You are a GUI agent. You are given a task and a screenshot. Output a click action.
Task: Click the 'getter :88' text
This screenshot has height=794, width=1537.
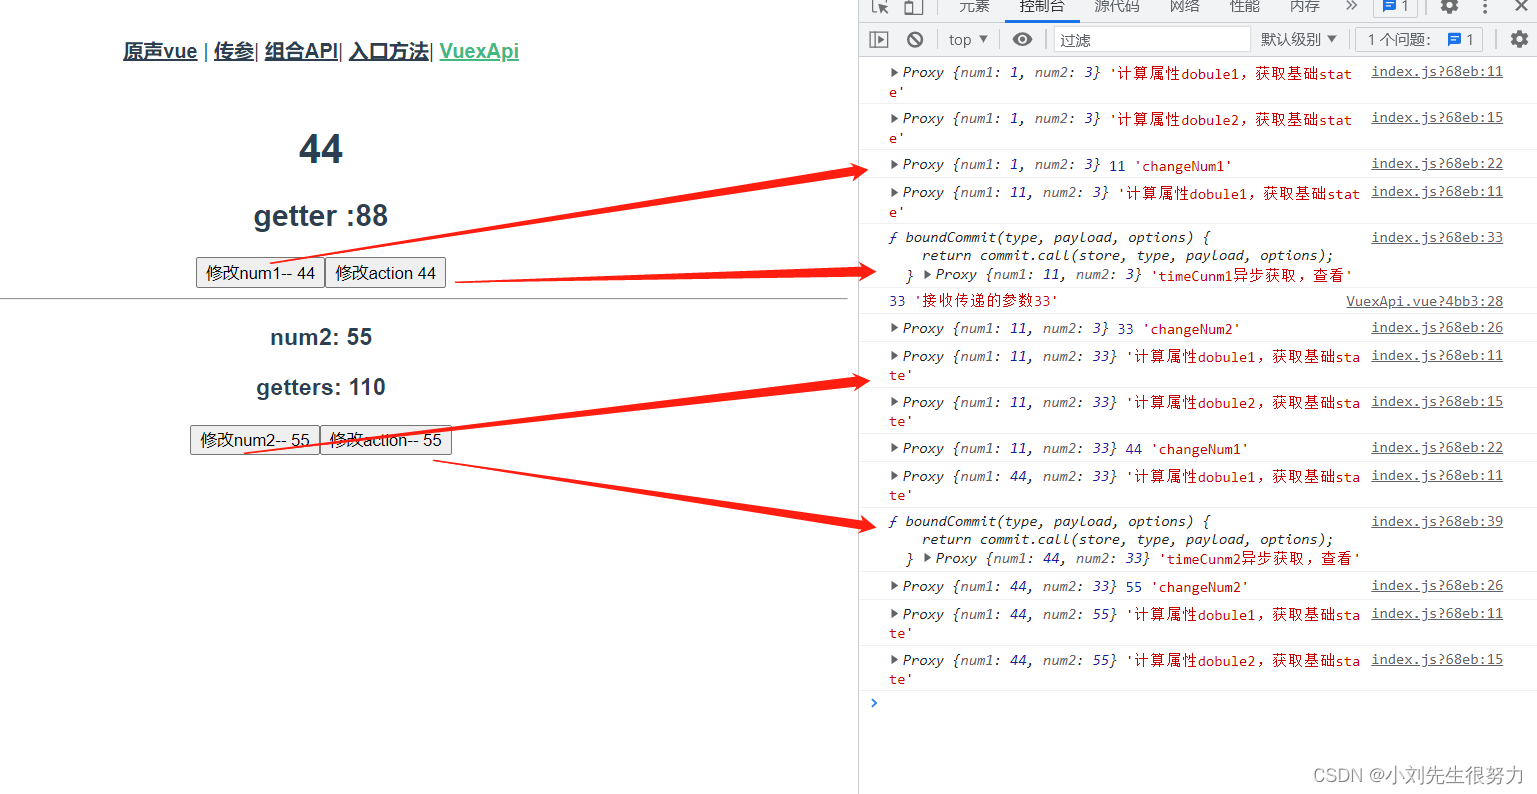point(321,216)
